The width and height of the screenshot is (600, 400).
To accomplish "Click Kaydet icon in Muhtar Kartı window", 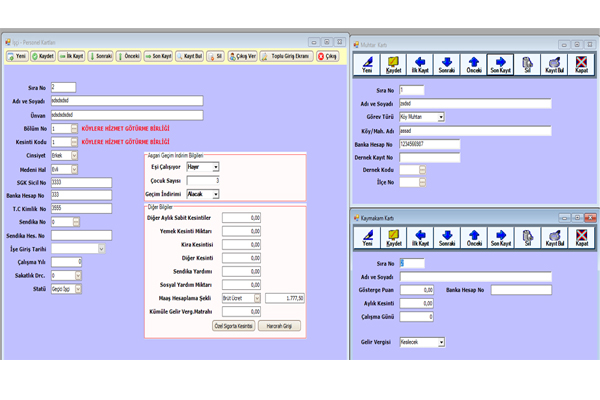I will [394, 65].
